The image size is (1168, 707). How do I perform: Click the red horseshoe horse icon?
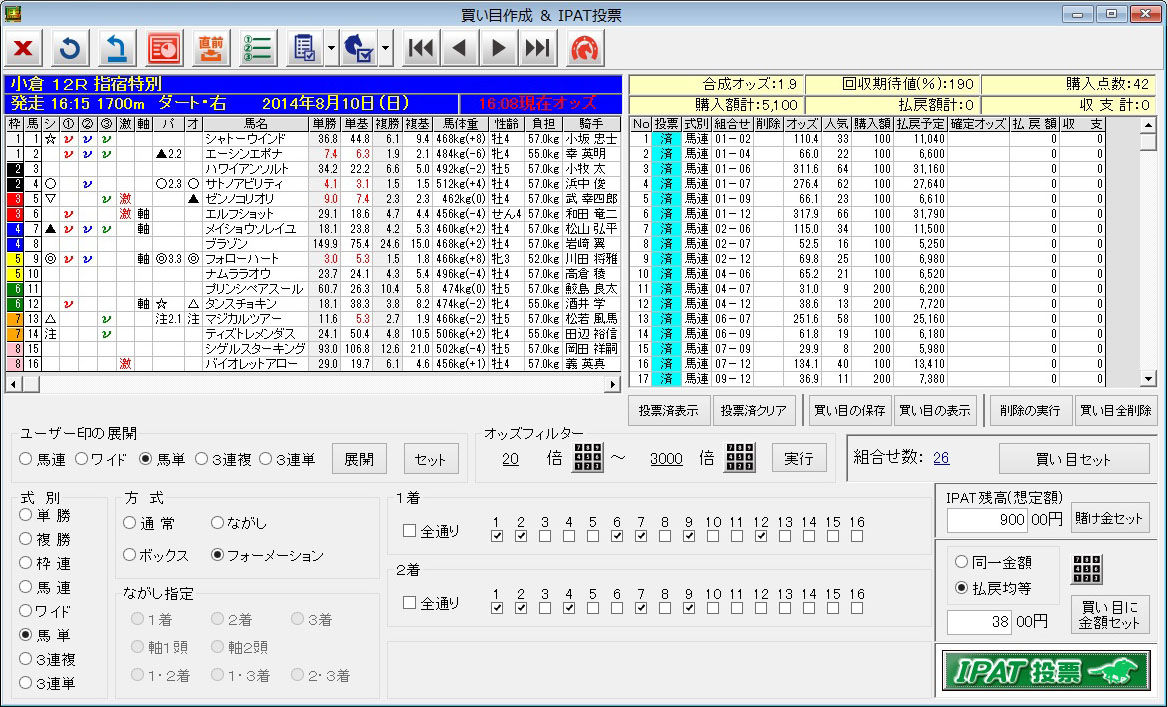pyautogui.click(x=585, y=49)
